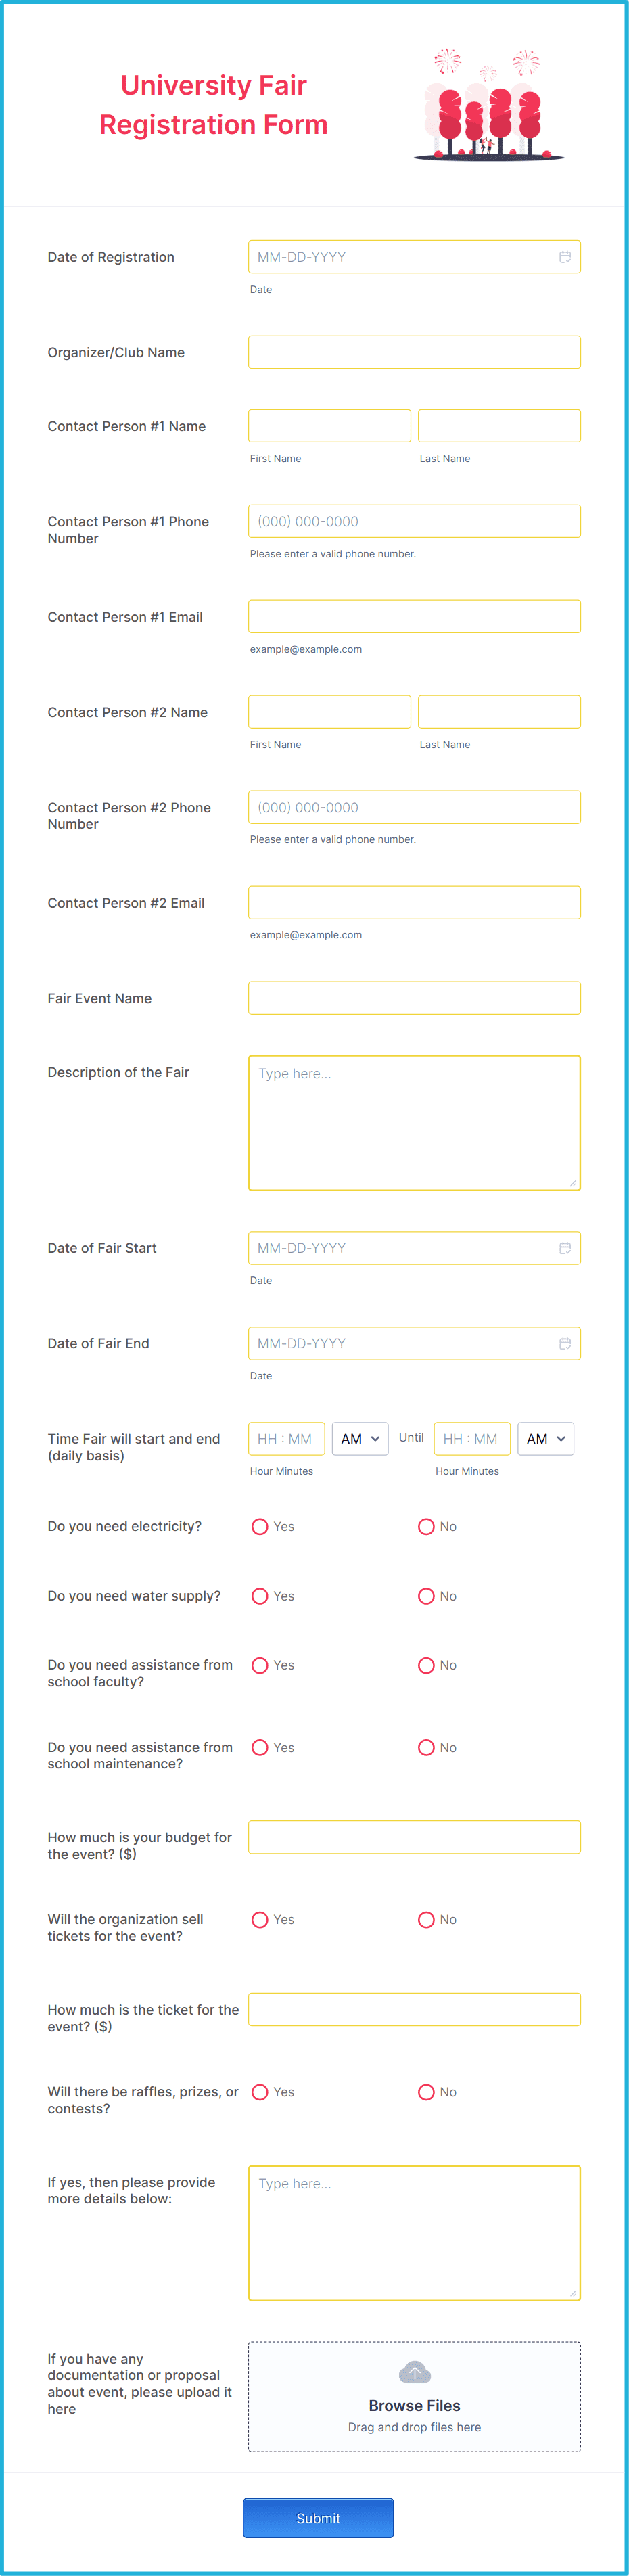The height and width of the screenshot is (2576, 629).
Task: Open the end time AM/PM dropdown
Action: (546, 1438)
